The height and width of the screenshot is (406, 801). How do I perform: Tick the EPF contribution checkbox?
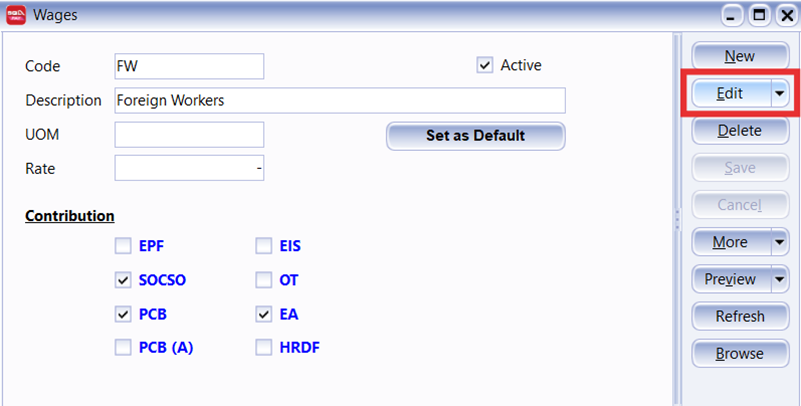pos(123,246)
